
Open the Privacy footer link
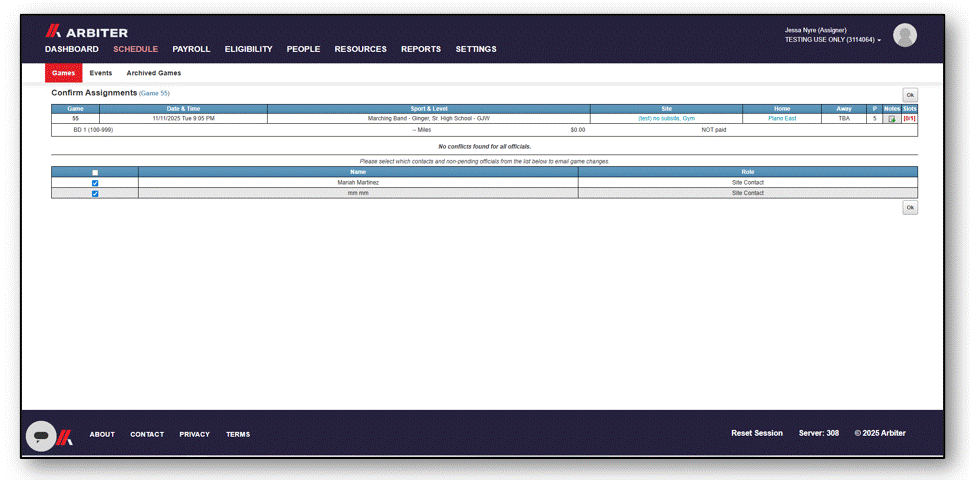click(x=195, y=434)
